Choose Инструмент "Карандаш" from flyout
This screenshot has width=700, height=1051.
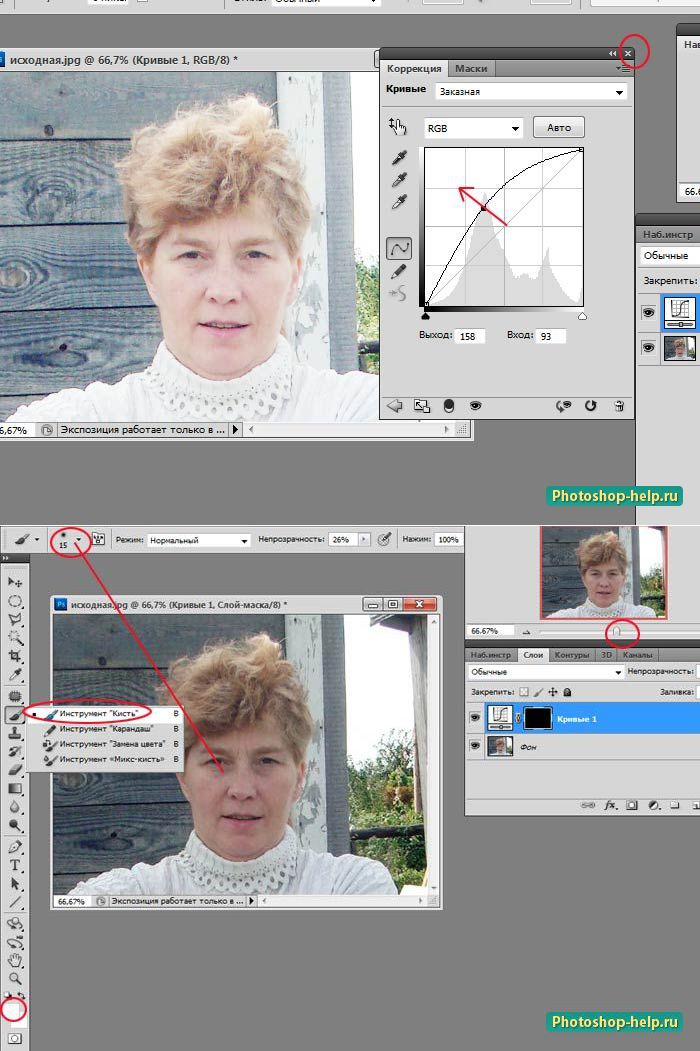(x=106, y=729)
